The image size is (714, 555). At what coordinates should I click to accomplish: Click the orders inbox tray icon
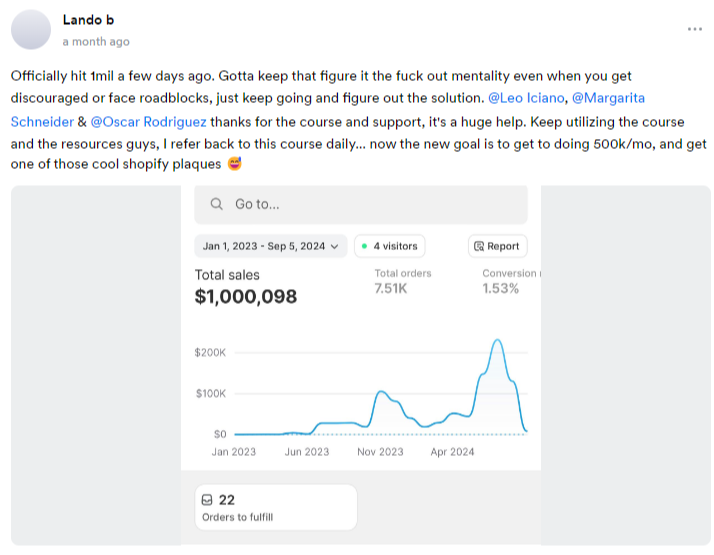coord(207,500)
